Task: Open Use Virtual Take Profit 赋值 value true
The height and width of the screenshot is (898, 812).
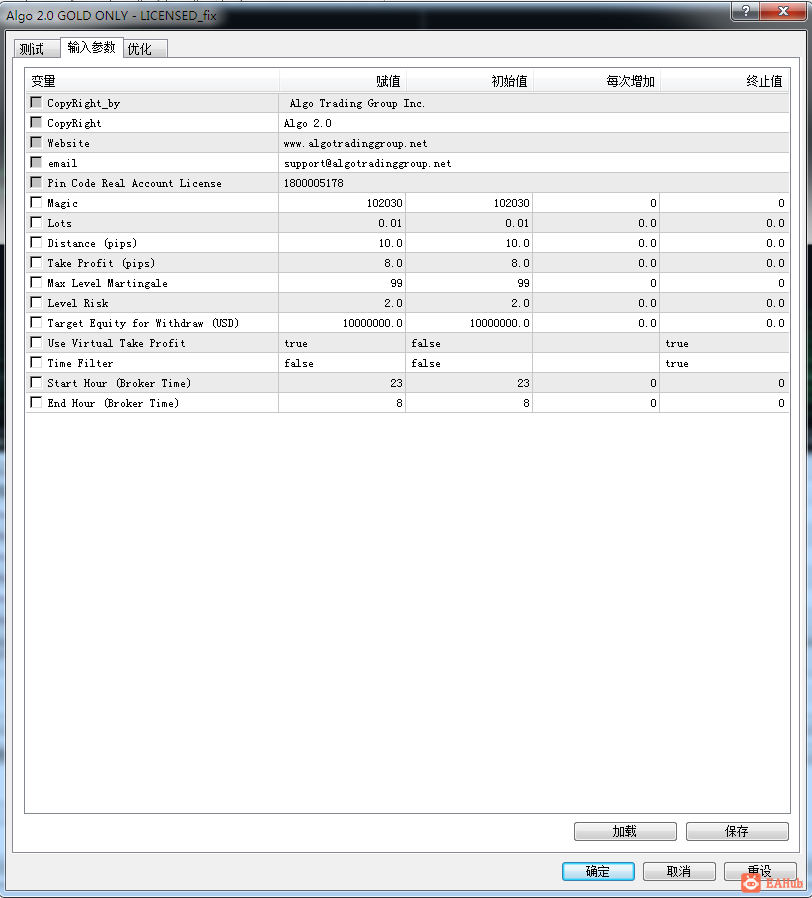Action: [x=342, y=342]
